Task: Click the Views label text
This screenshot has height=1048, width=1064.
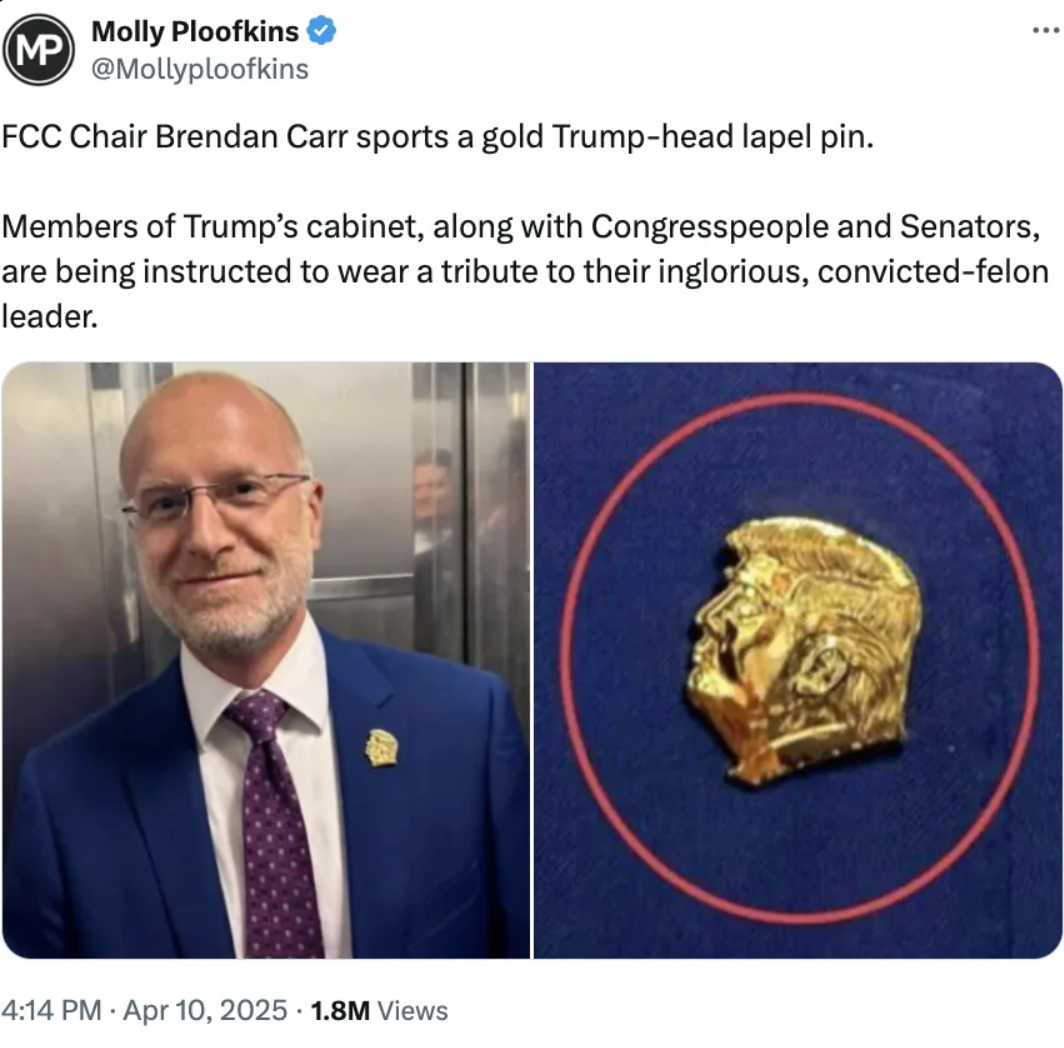Action: click(x=413, y=1011)
